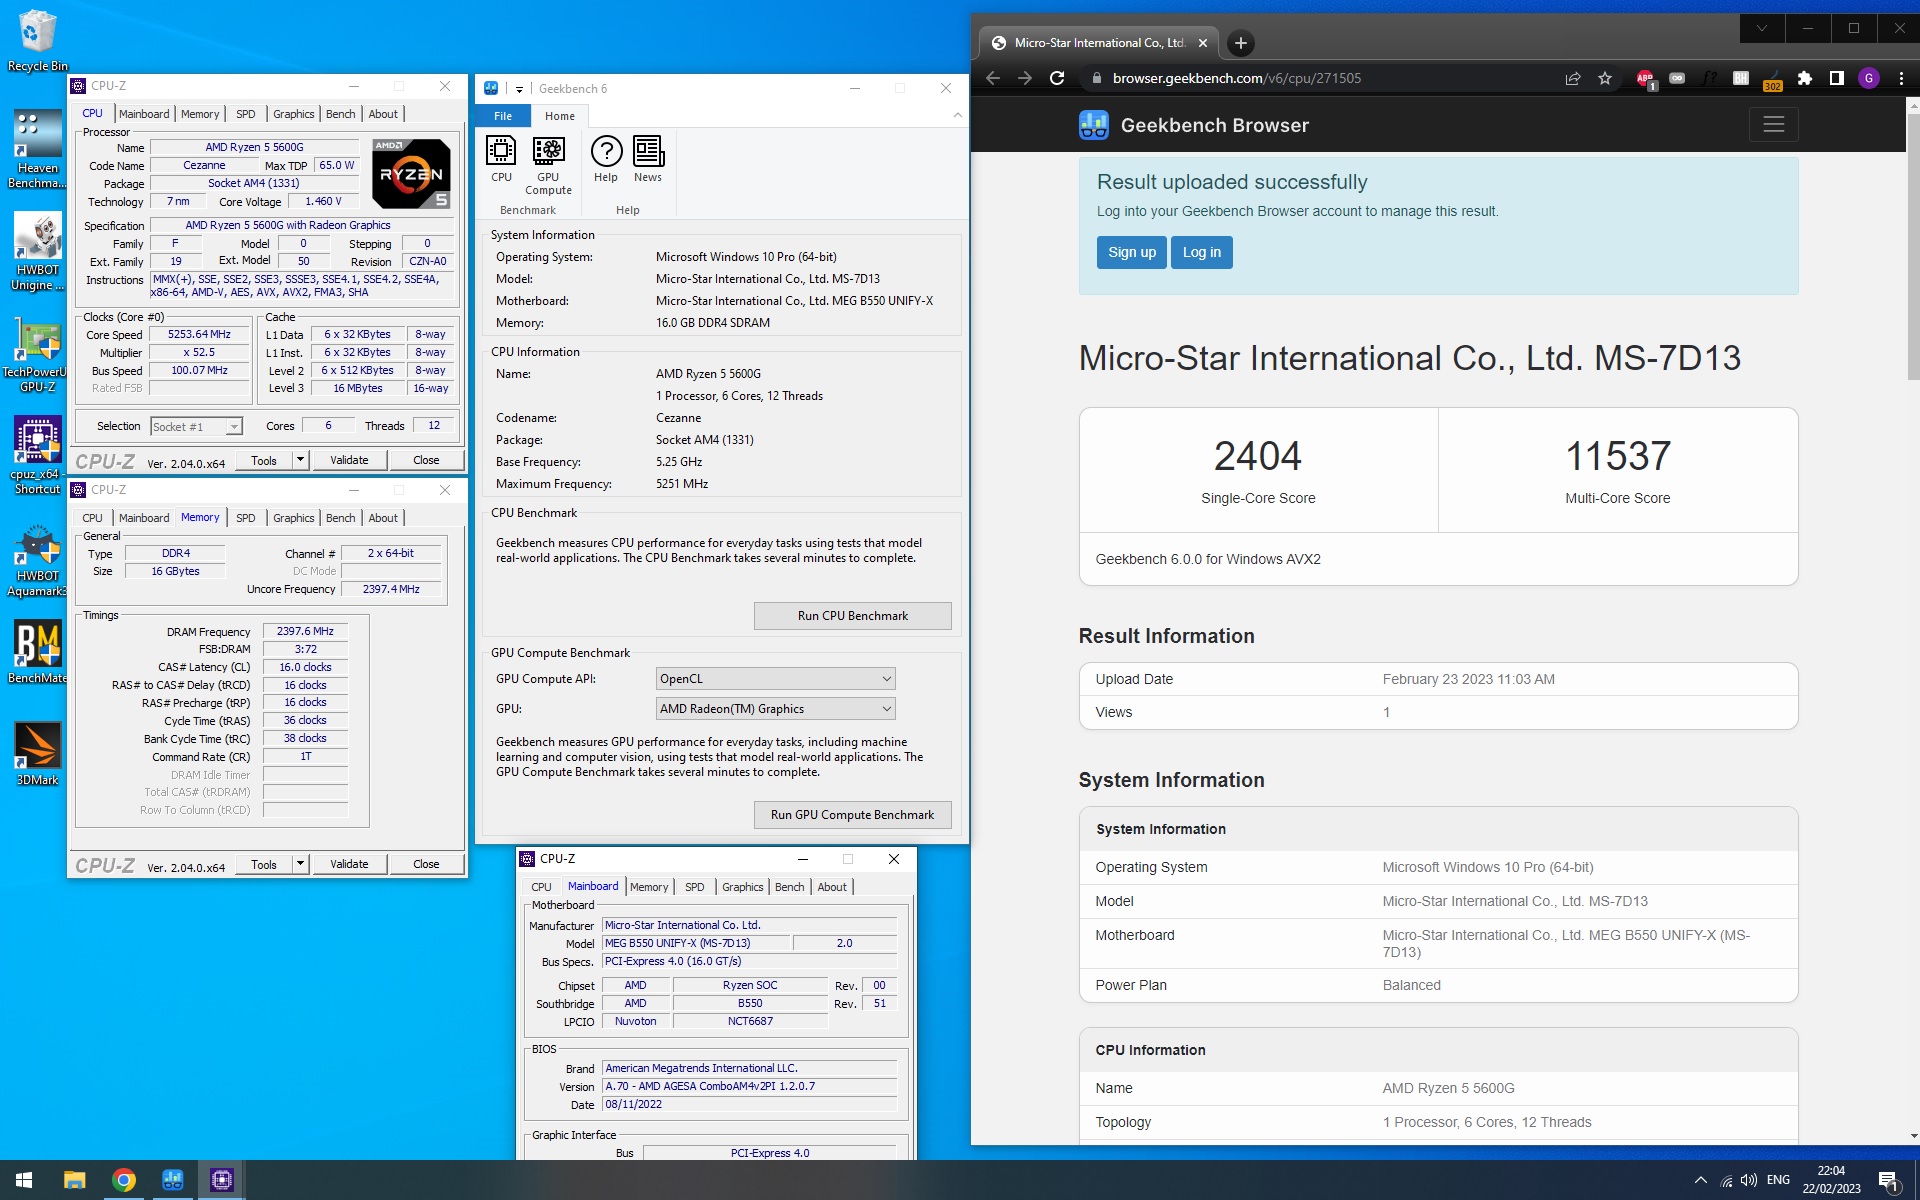
Task: Expand Tools dropdown arrow in top CPU-Z window
Action: pyautogui.click(x=300, y=460)
